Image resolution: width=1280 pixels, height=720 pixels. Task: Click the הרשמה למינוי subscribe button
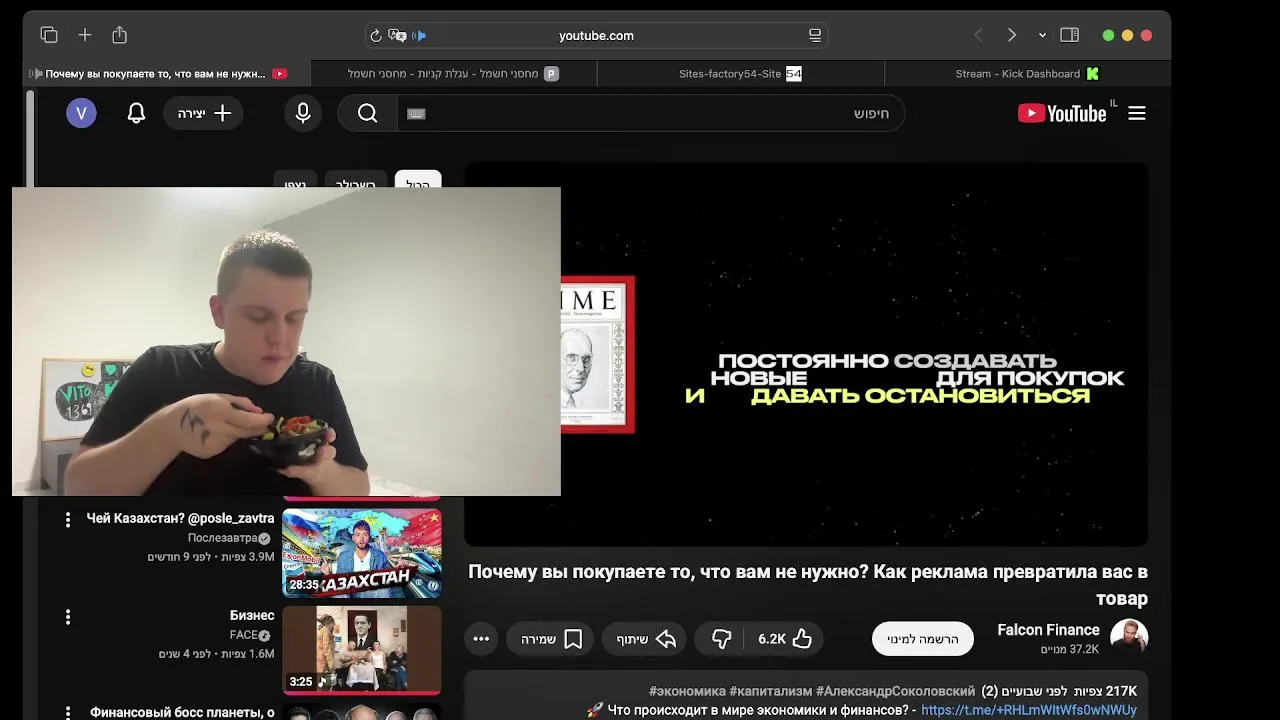click(923, 639)
